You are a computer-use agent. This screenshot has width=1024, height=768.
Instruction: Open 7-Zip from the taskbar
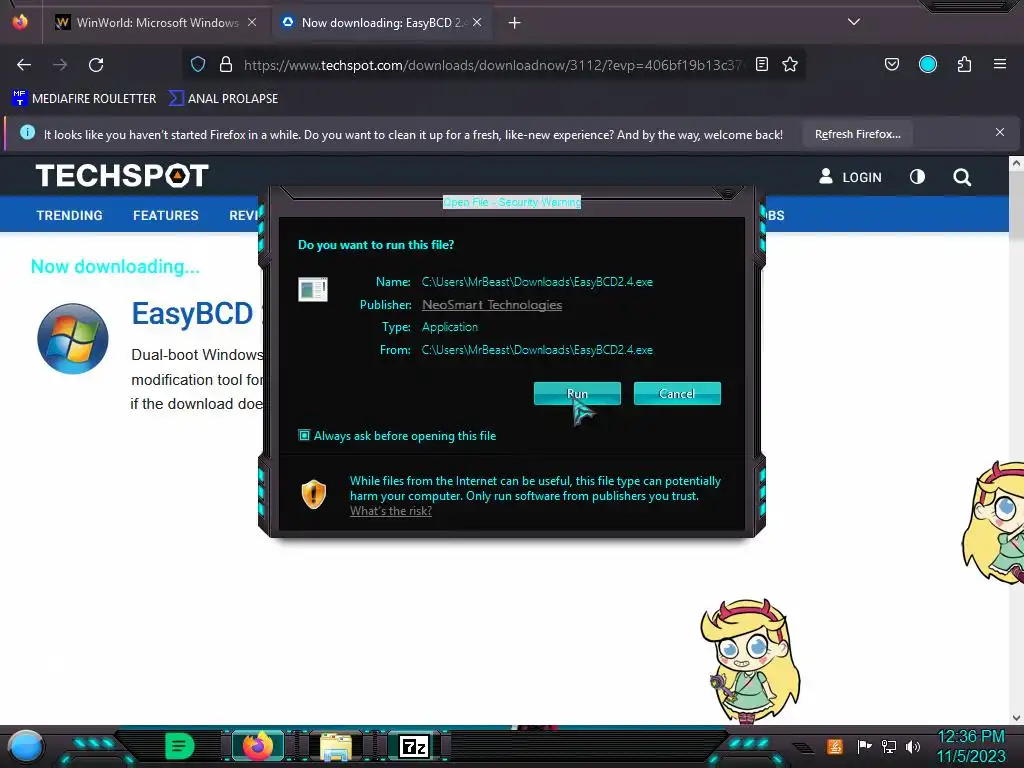coord(414,746)
